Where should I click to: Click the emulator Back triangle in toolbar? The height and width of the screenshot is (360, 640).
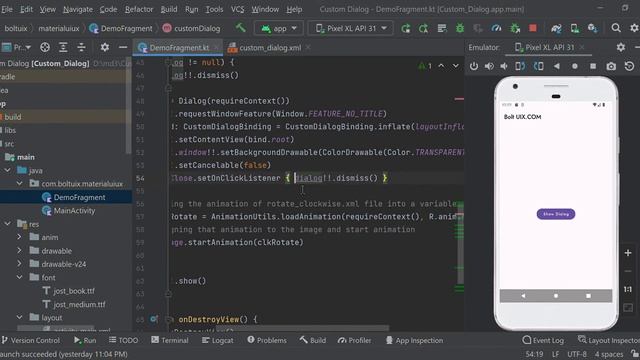point(557,66)
